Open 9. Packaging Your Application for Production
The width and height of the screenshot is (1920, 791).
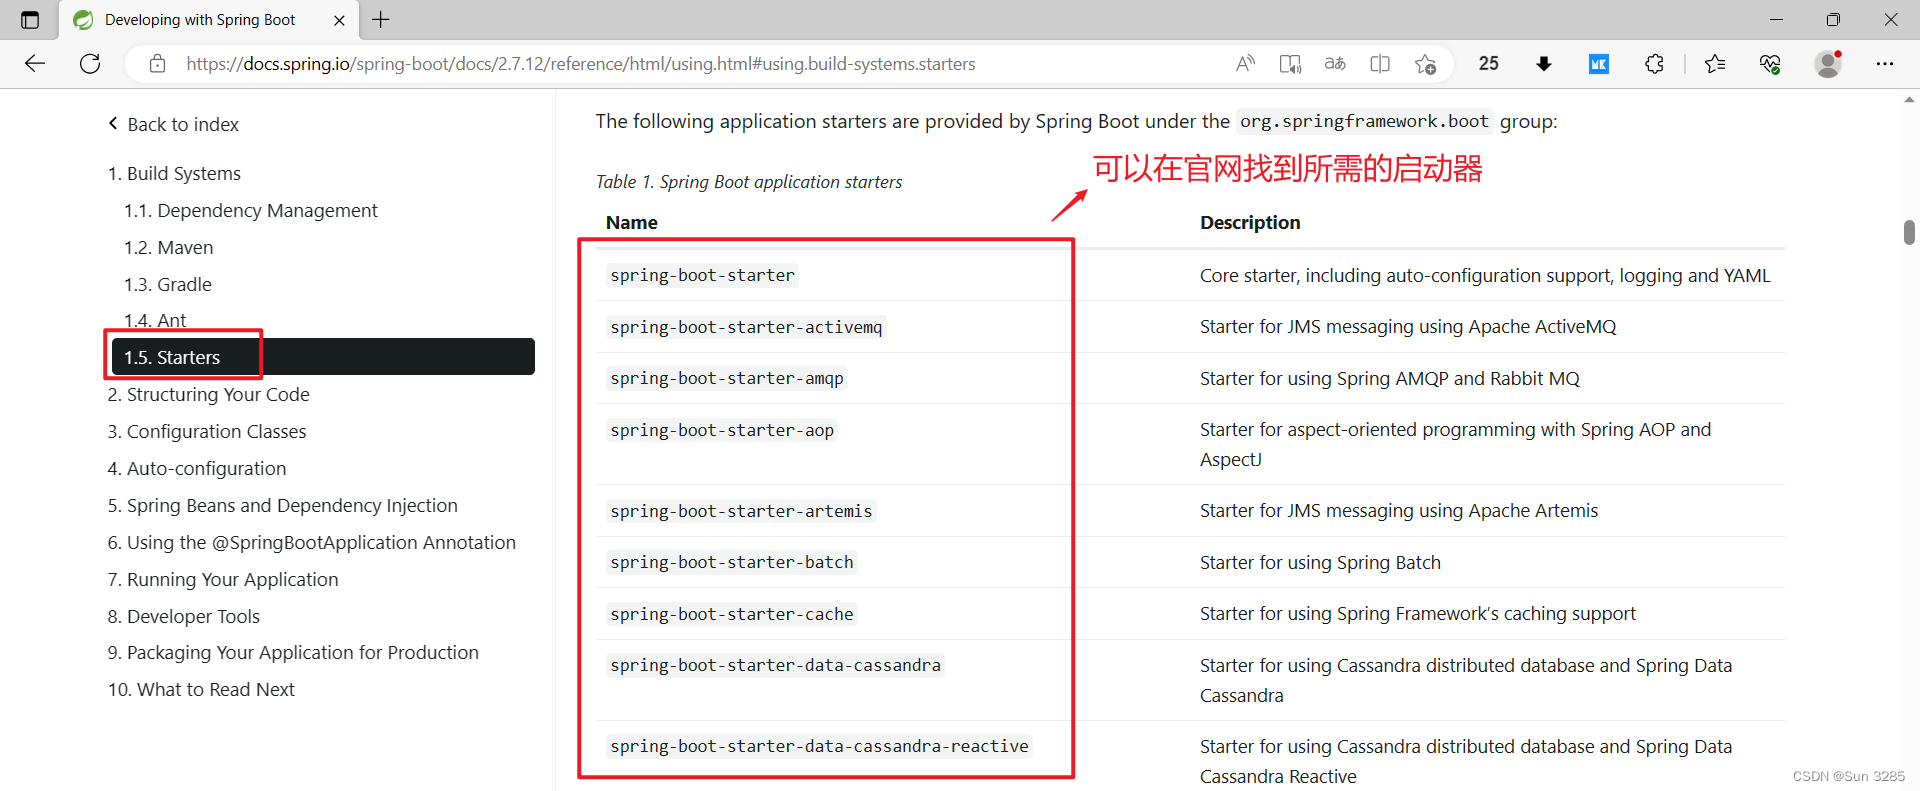293,652
